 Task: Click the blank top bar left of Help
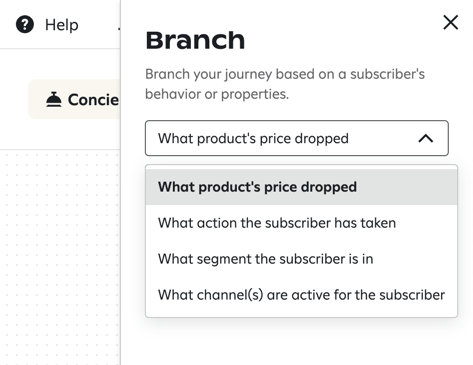(x=7, y=25)
